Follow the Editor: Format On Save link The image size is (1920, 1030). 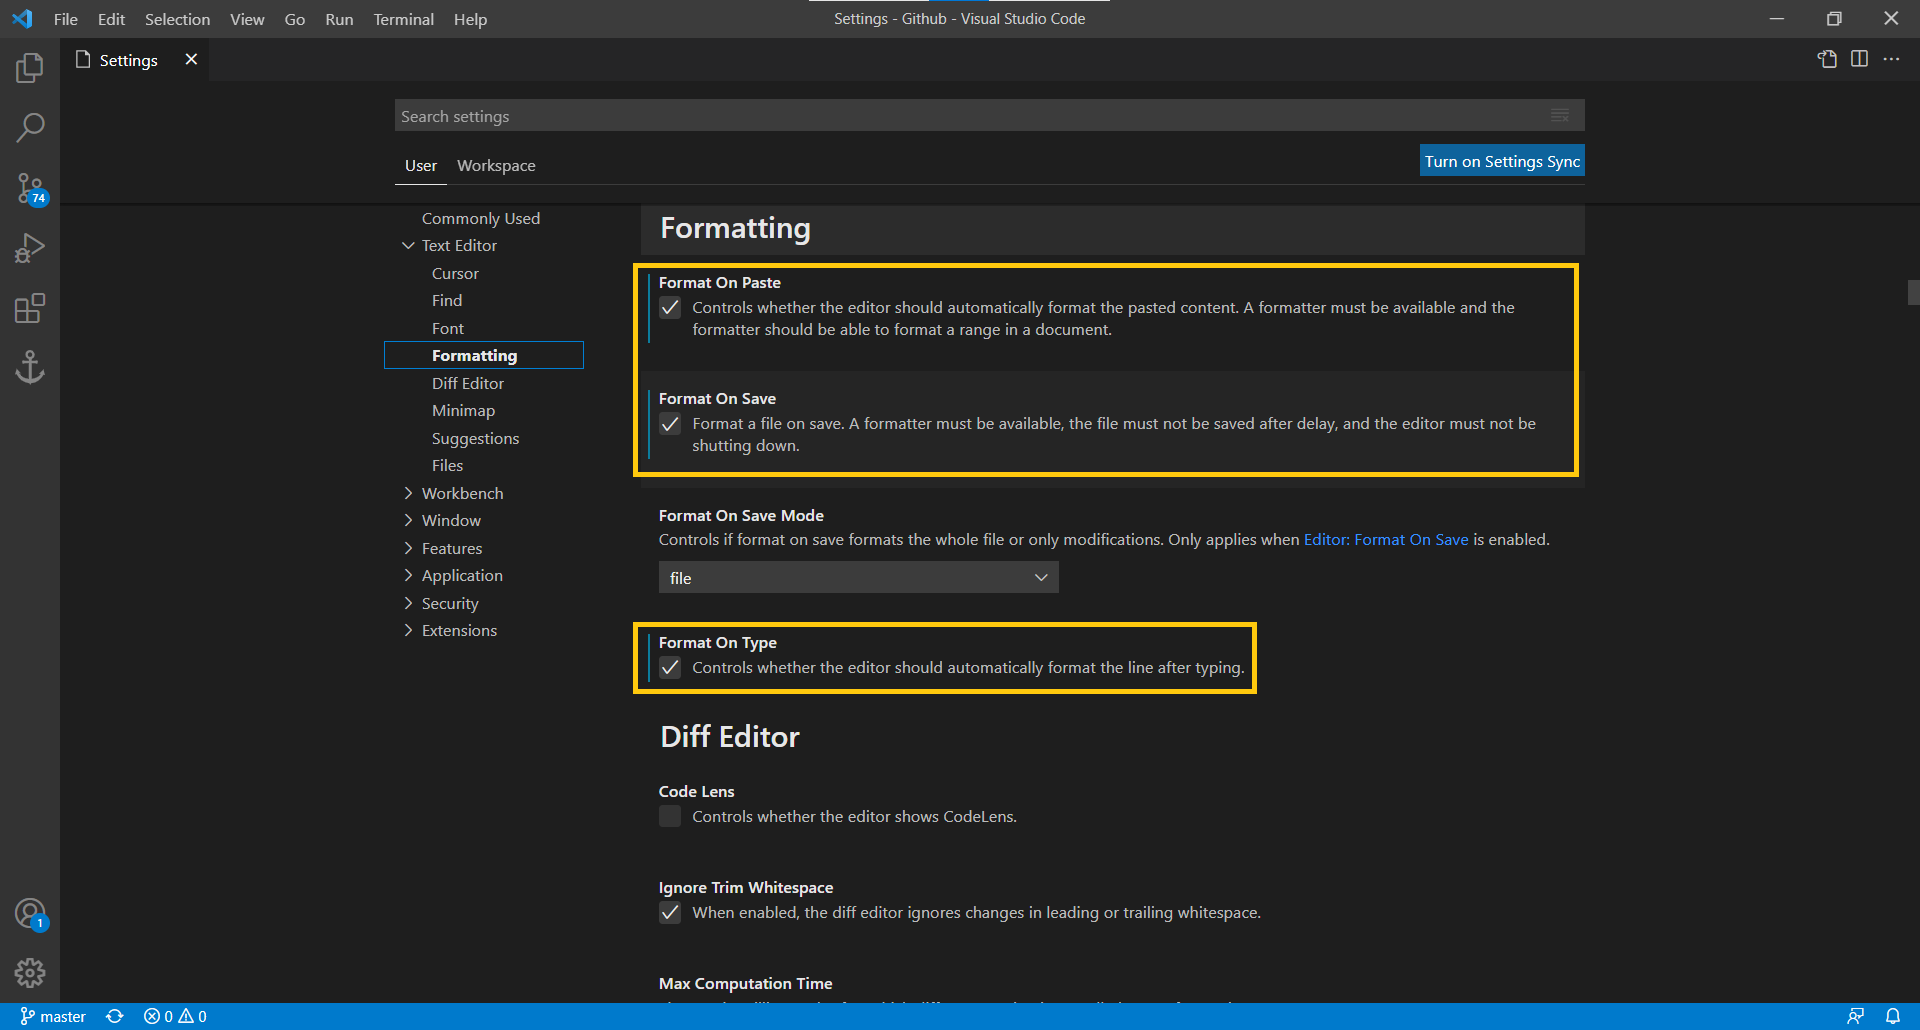1386,539
